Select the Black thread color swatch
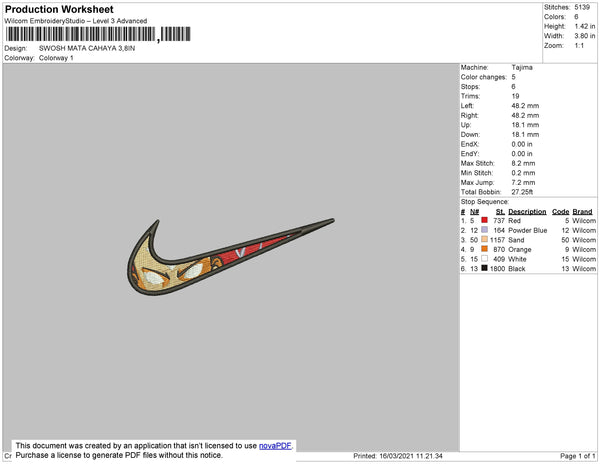 (x=484, y=268)
